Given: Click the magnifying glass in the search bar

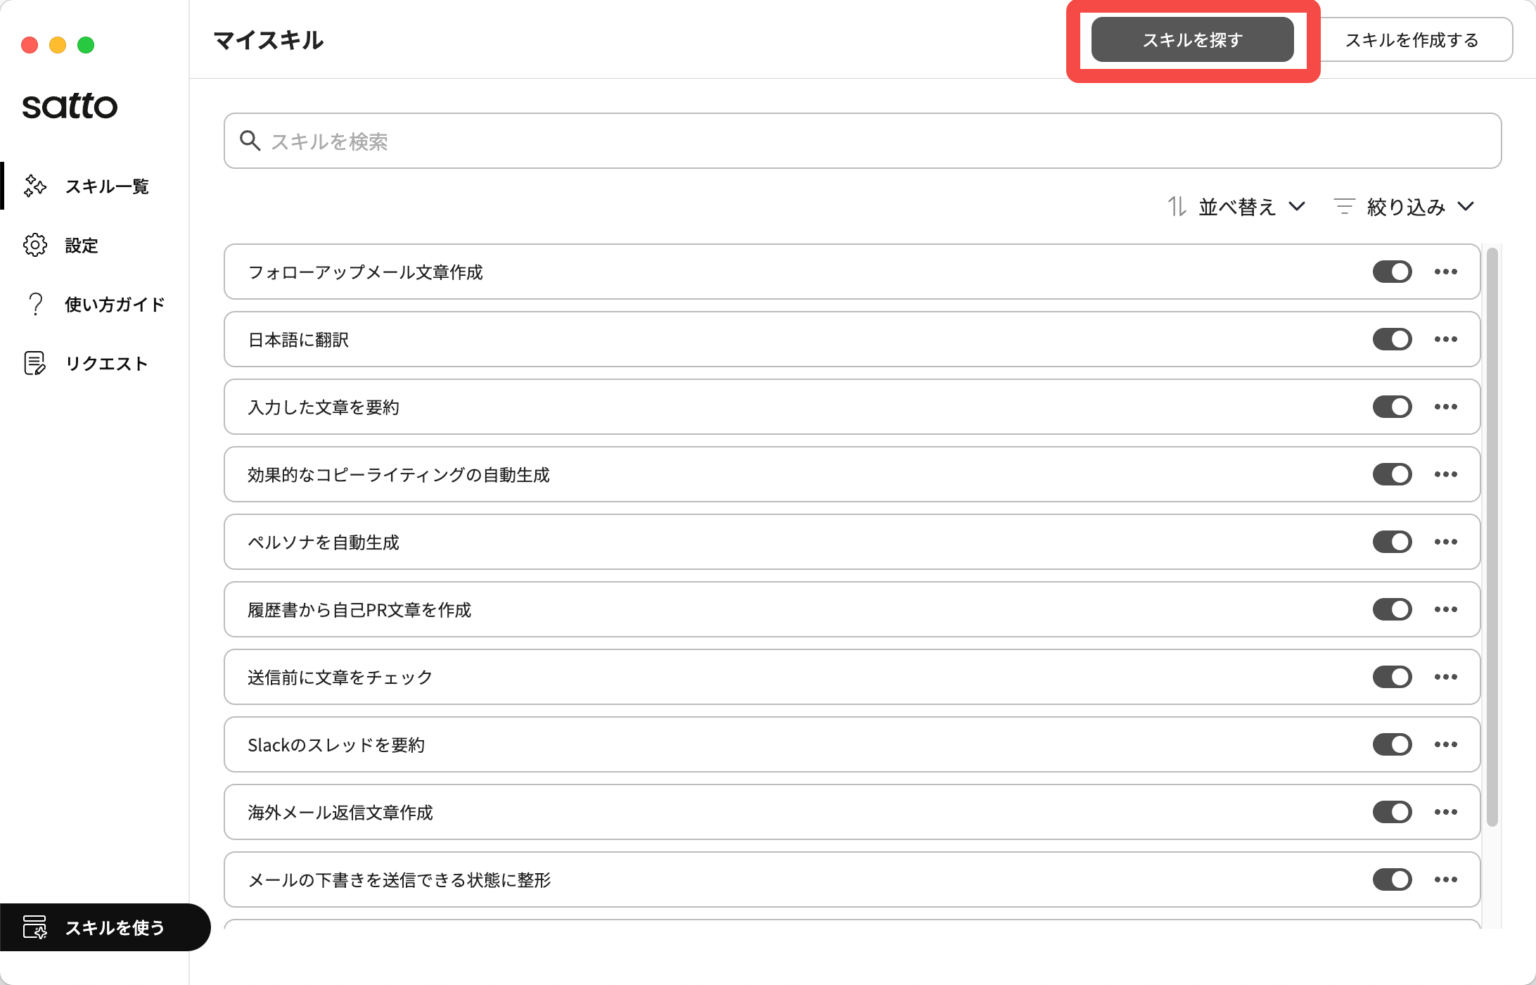Looking at the screenshot, I should [x=250, y=141].
